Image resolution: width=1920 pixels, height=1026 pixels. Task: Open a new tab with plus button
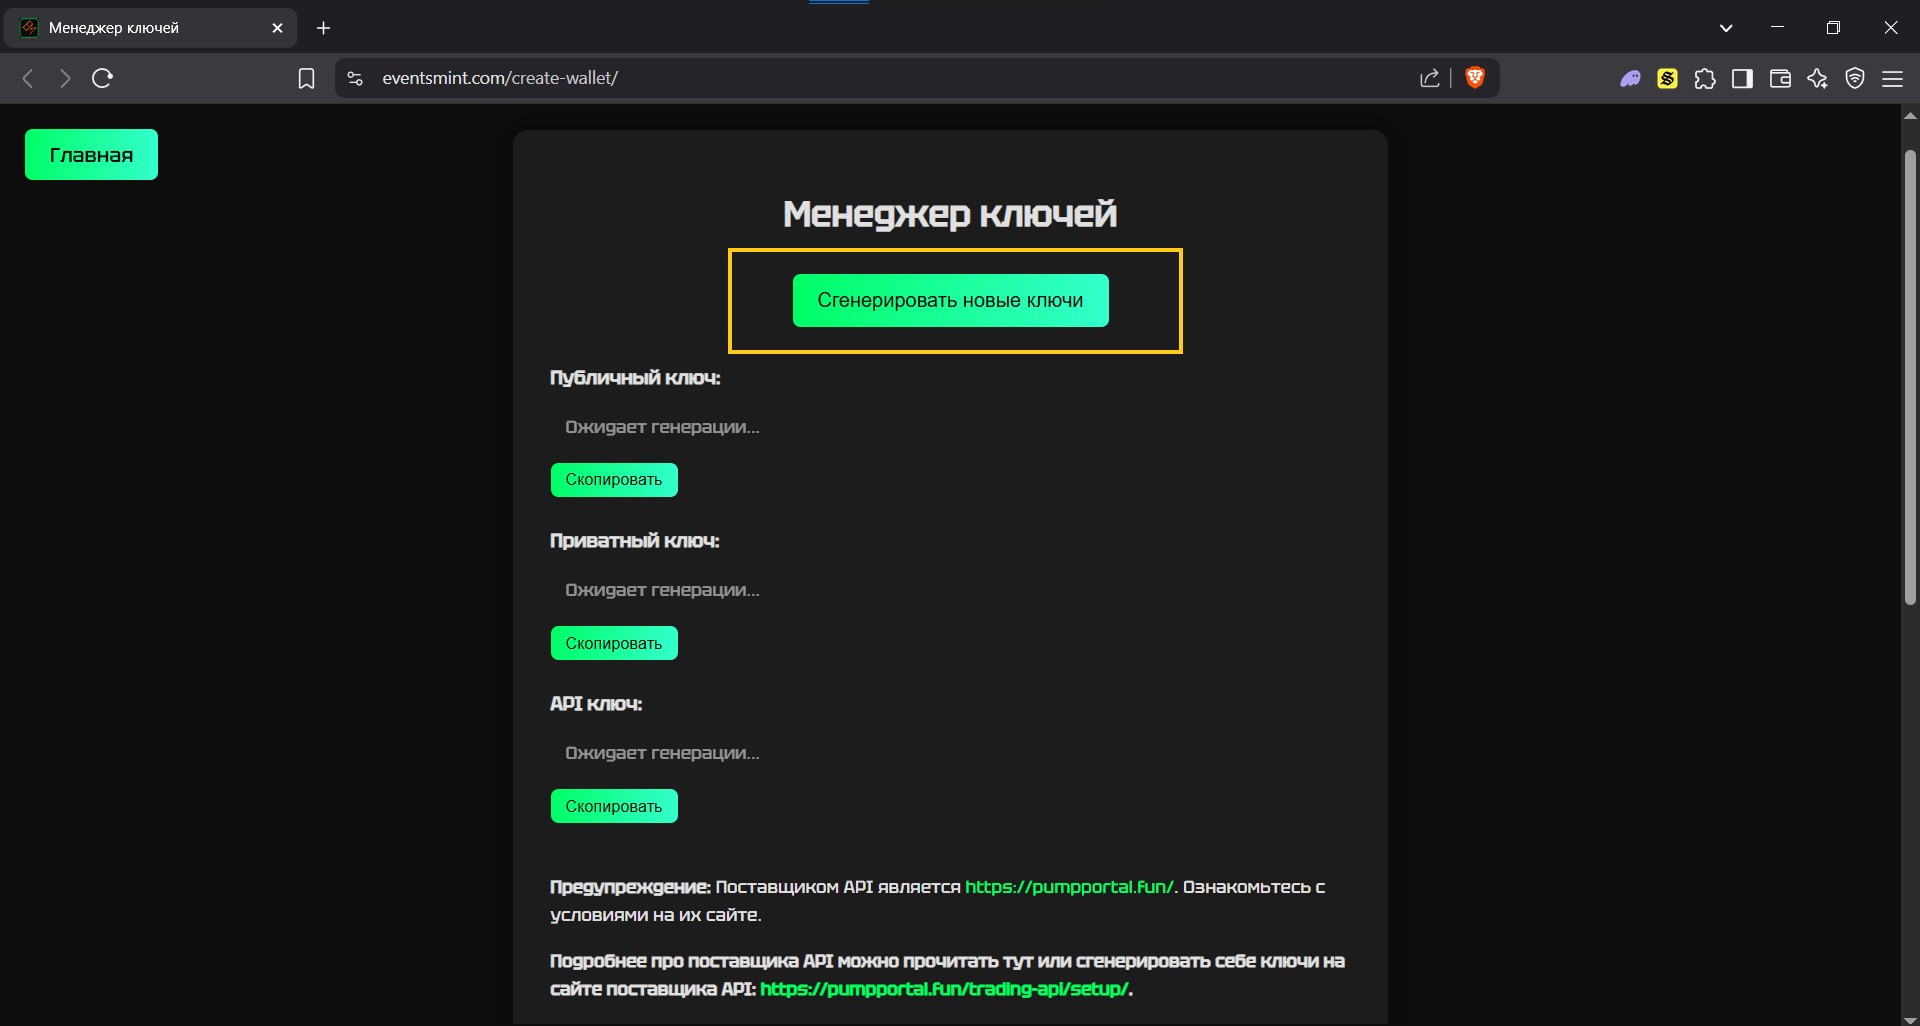point(323,28)
